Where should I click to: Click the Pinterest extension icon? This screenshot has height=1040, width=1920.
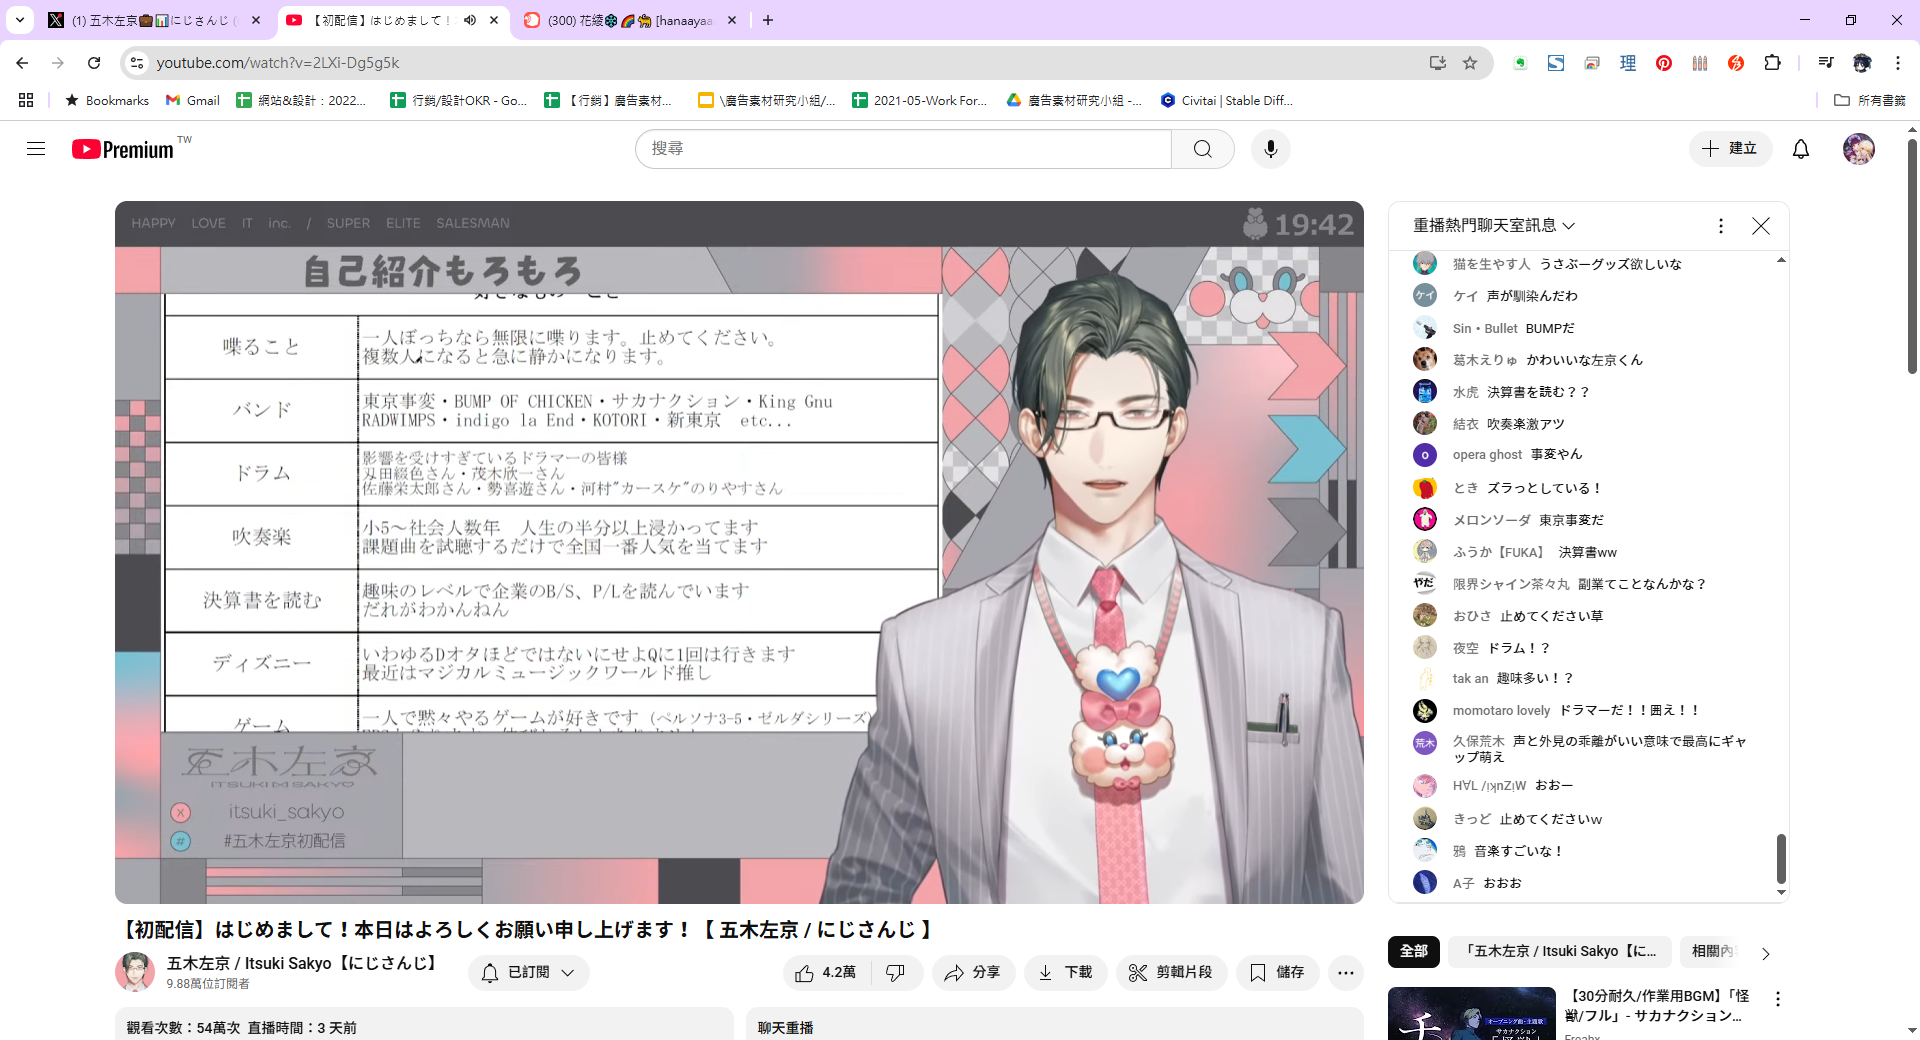[1664, 63]
